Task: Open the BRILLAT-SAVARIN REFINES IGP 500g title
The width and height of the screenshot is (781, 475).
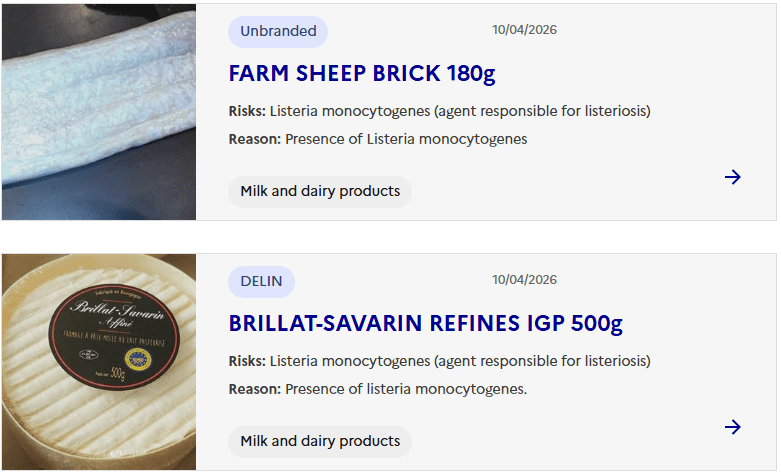Action: point(425,323)
